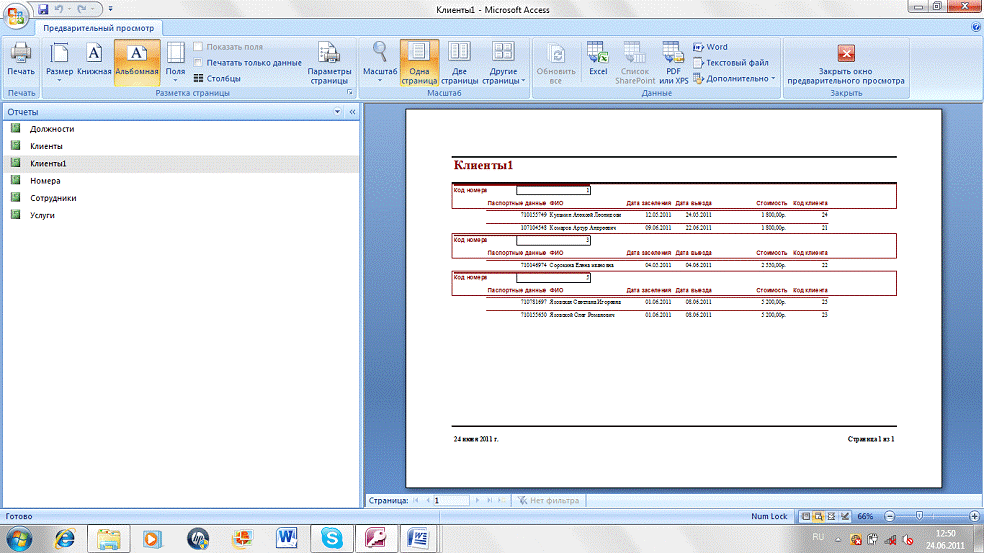
Task: Switch to Design view status bar icon
Action: pos(845,516)
